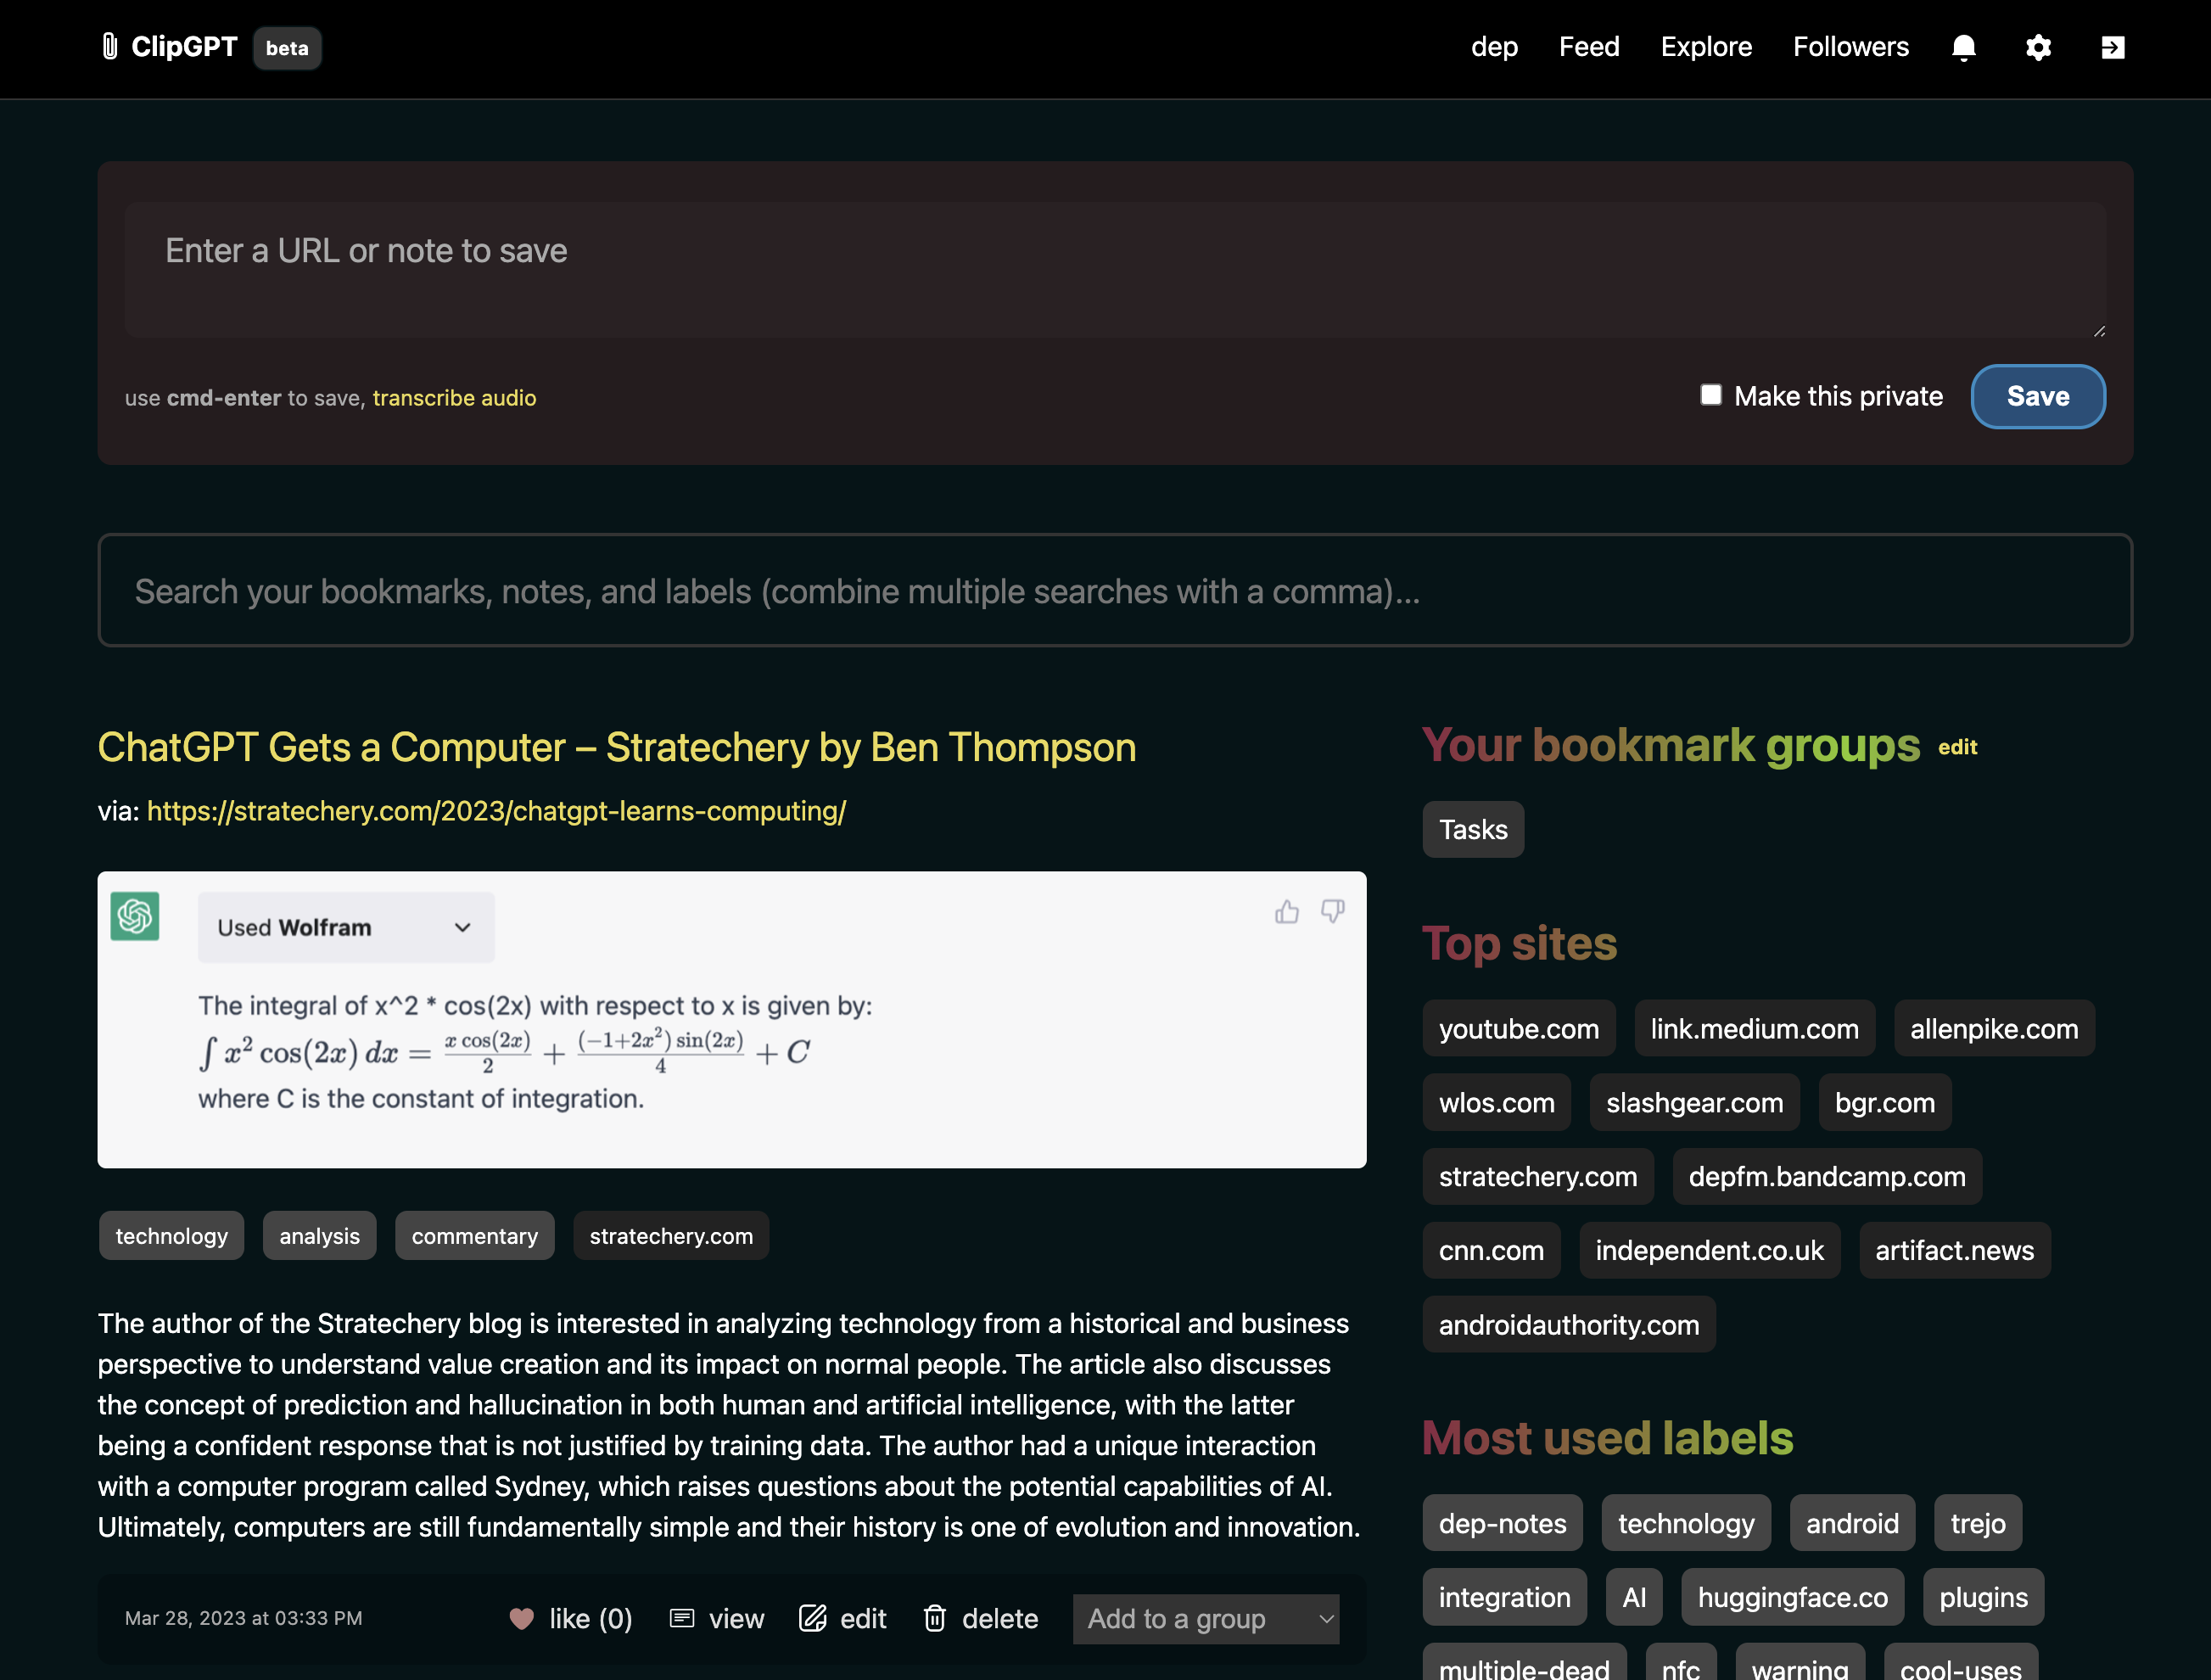Select androidauthority.com in Top sites

coord(1569,1324)
